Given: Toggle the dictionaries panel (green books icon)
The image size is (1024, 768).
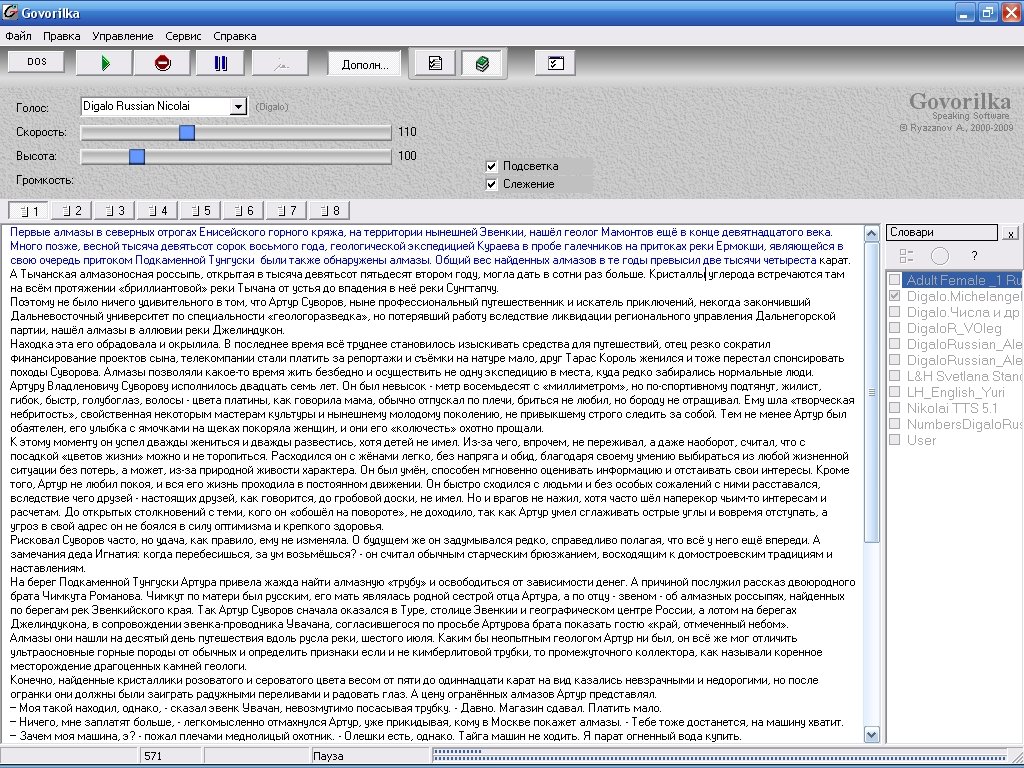Looking at the screenshot, I should click(x=482, y=63).
